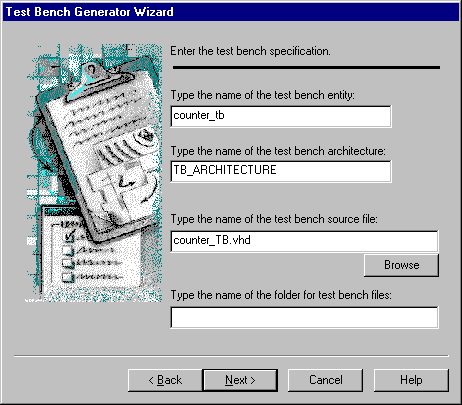Viewport: 462px width, 405px height.
Task: Select the TB_ARCHITECTURE architecture name field
Action: [x=281, y=171]
